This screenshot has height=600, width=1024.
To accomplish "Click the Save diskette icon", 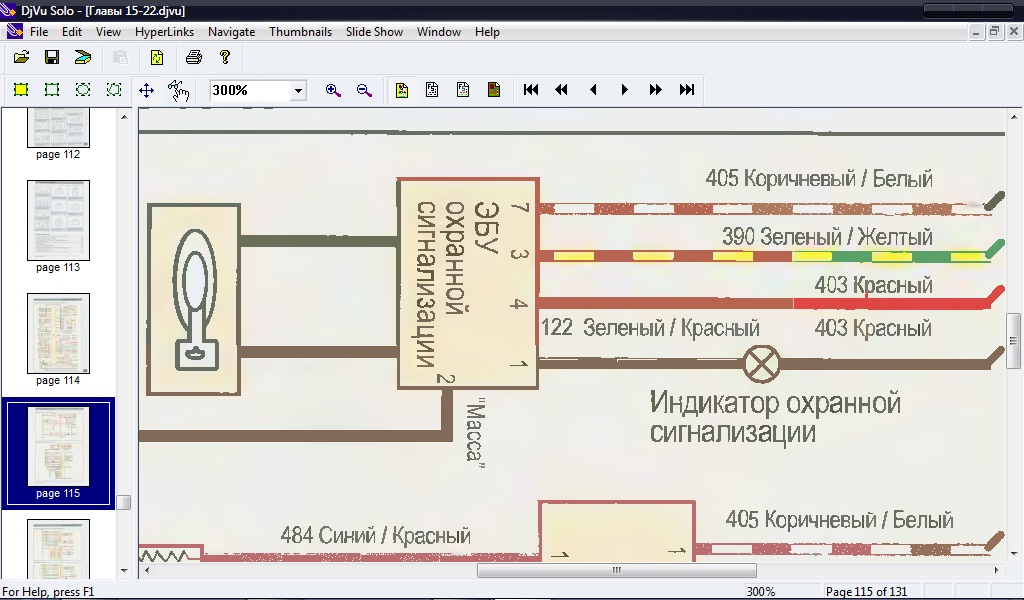I will tap(52, 58).
